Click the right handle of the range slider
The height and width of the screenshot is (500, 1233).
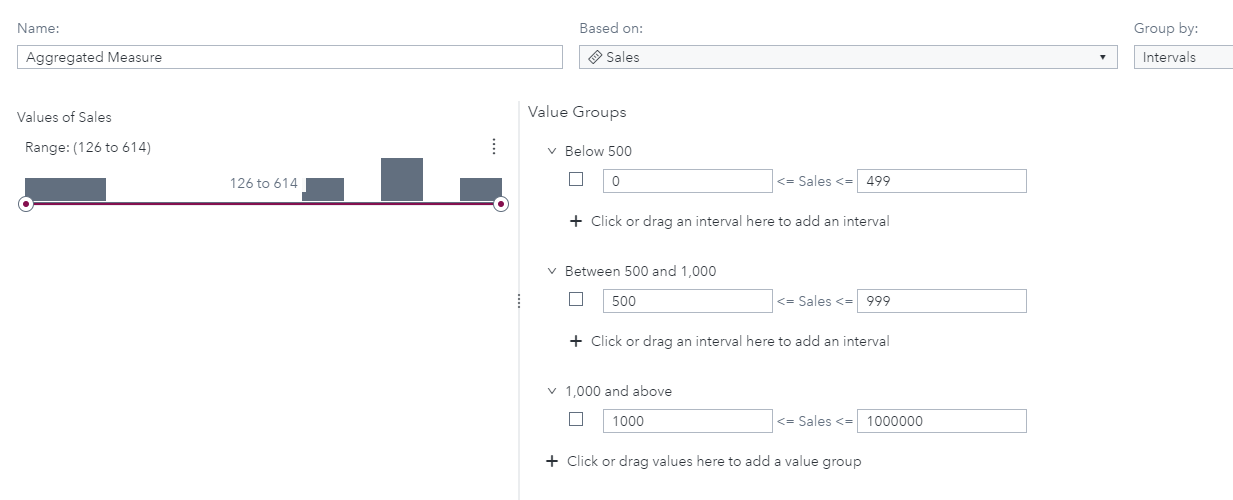tap(501, 204)
